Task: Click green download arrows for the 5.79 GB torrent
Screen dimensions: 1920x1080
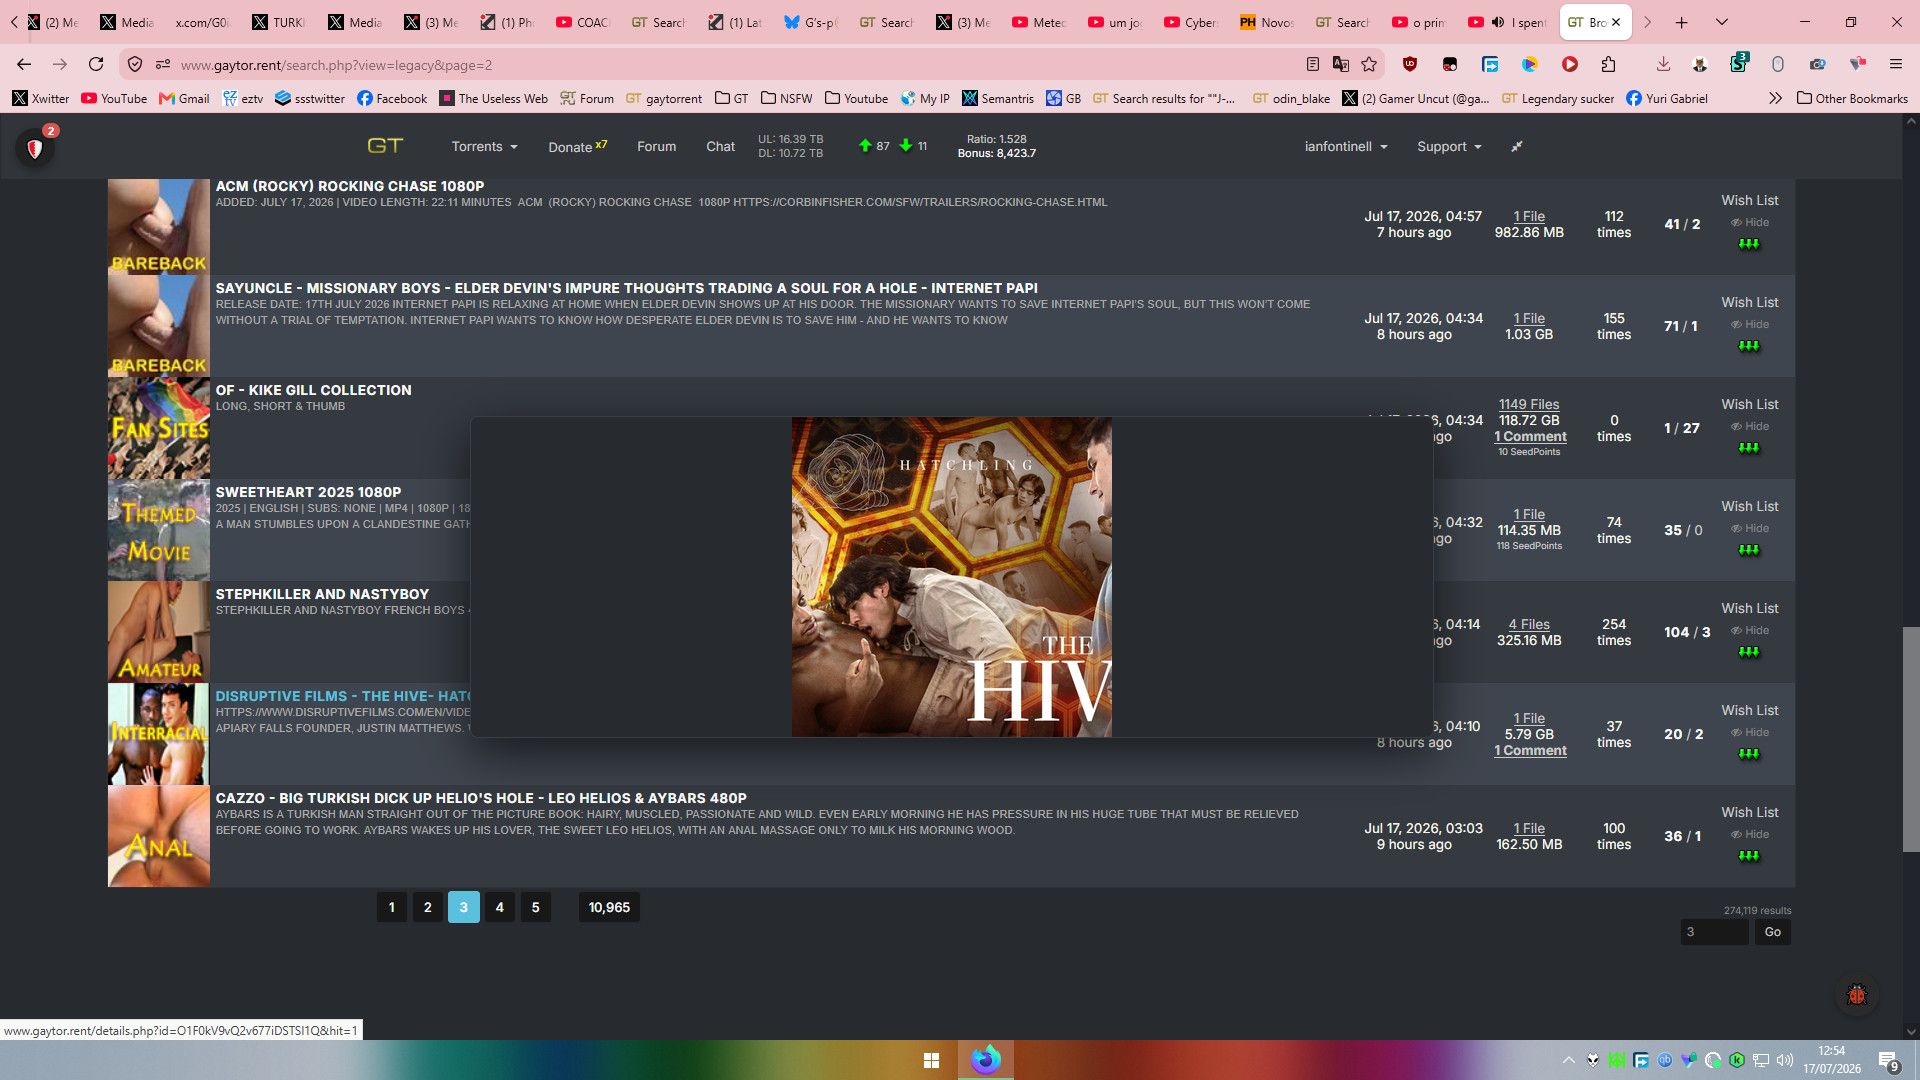Action: pos(1749,754)
